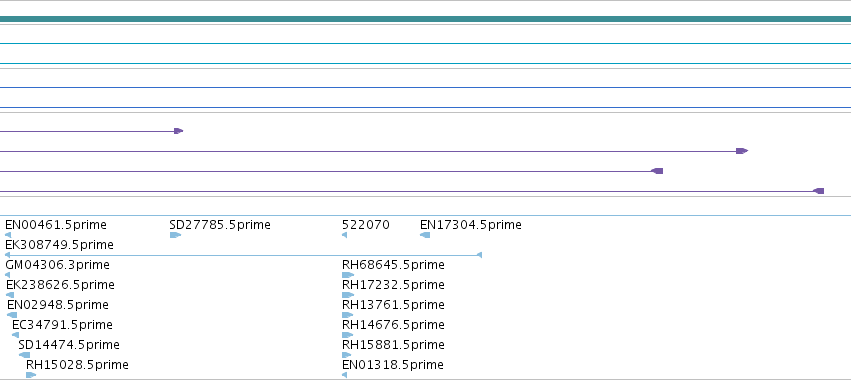851x380 pixels.
Task: Select the RH15028.5prime feature label
Action: tap(78, 365)
